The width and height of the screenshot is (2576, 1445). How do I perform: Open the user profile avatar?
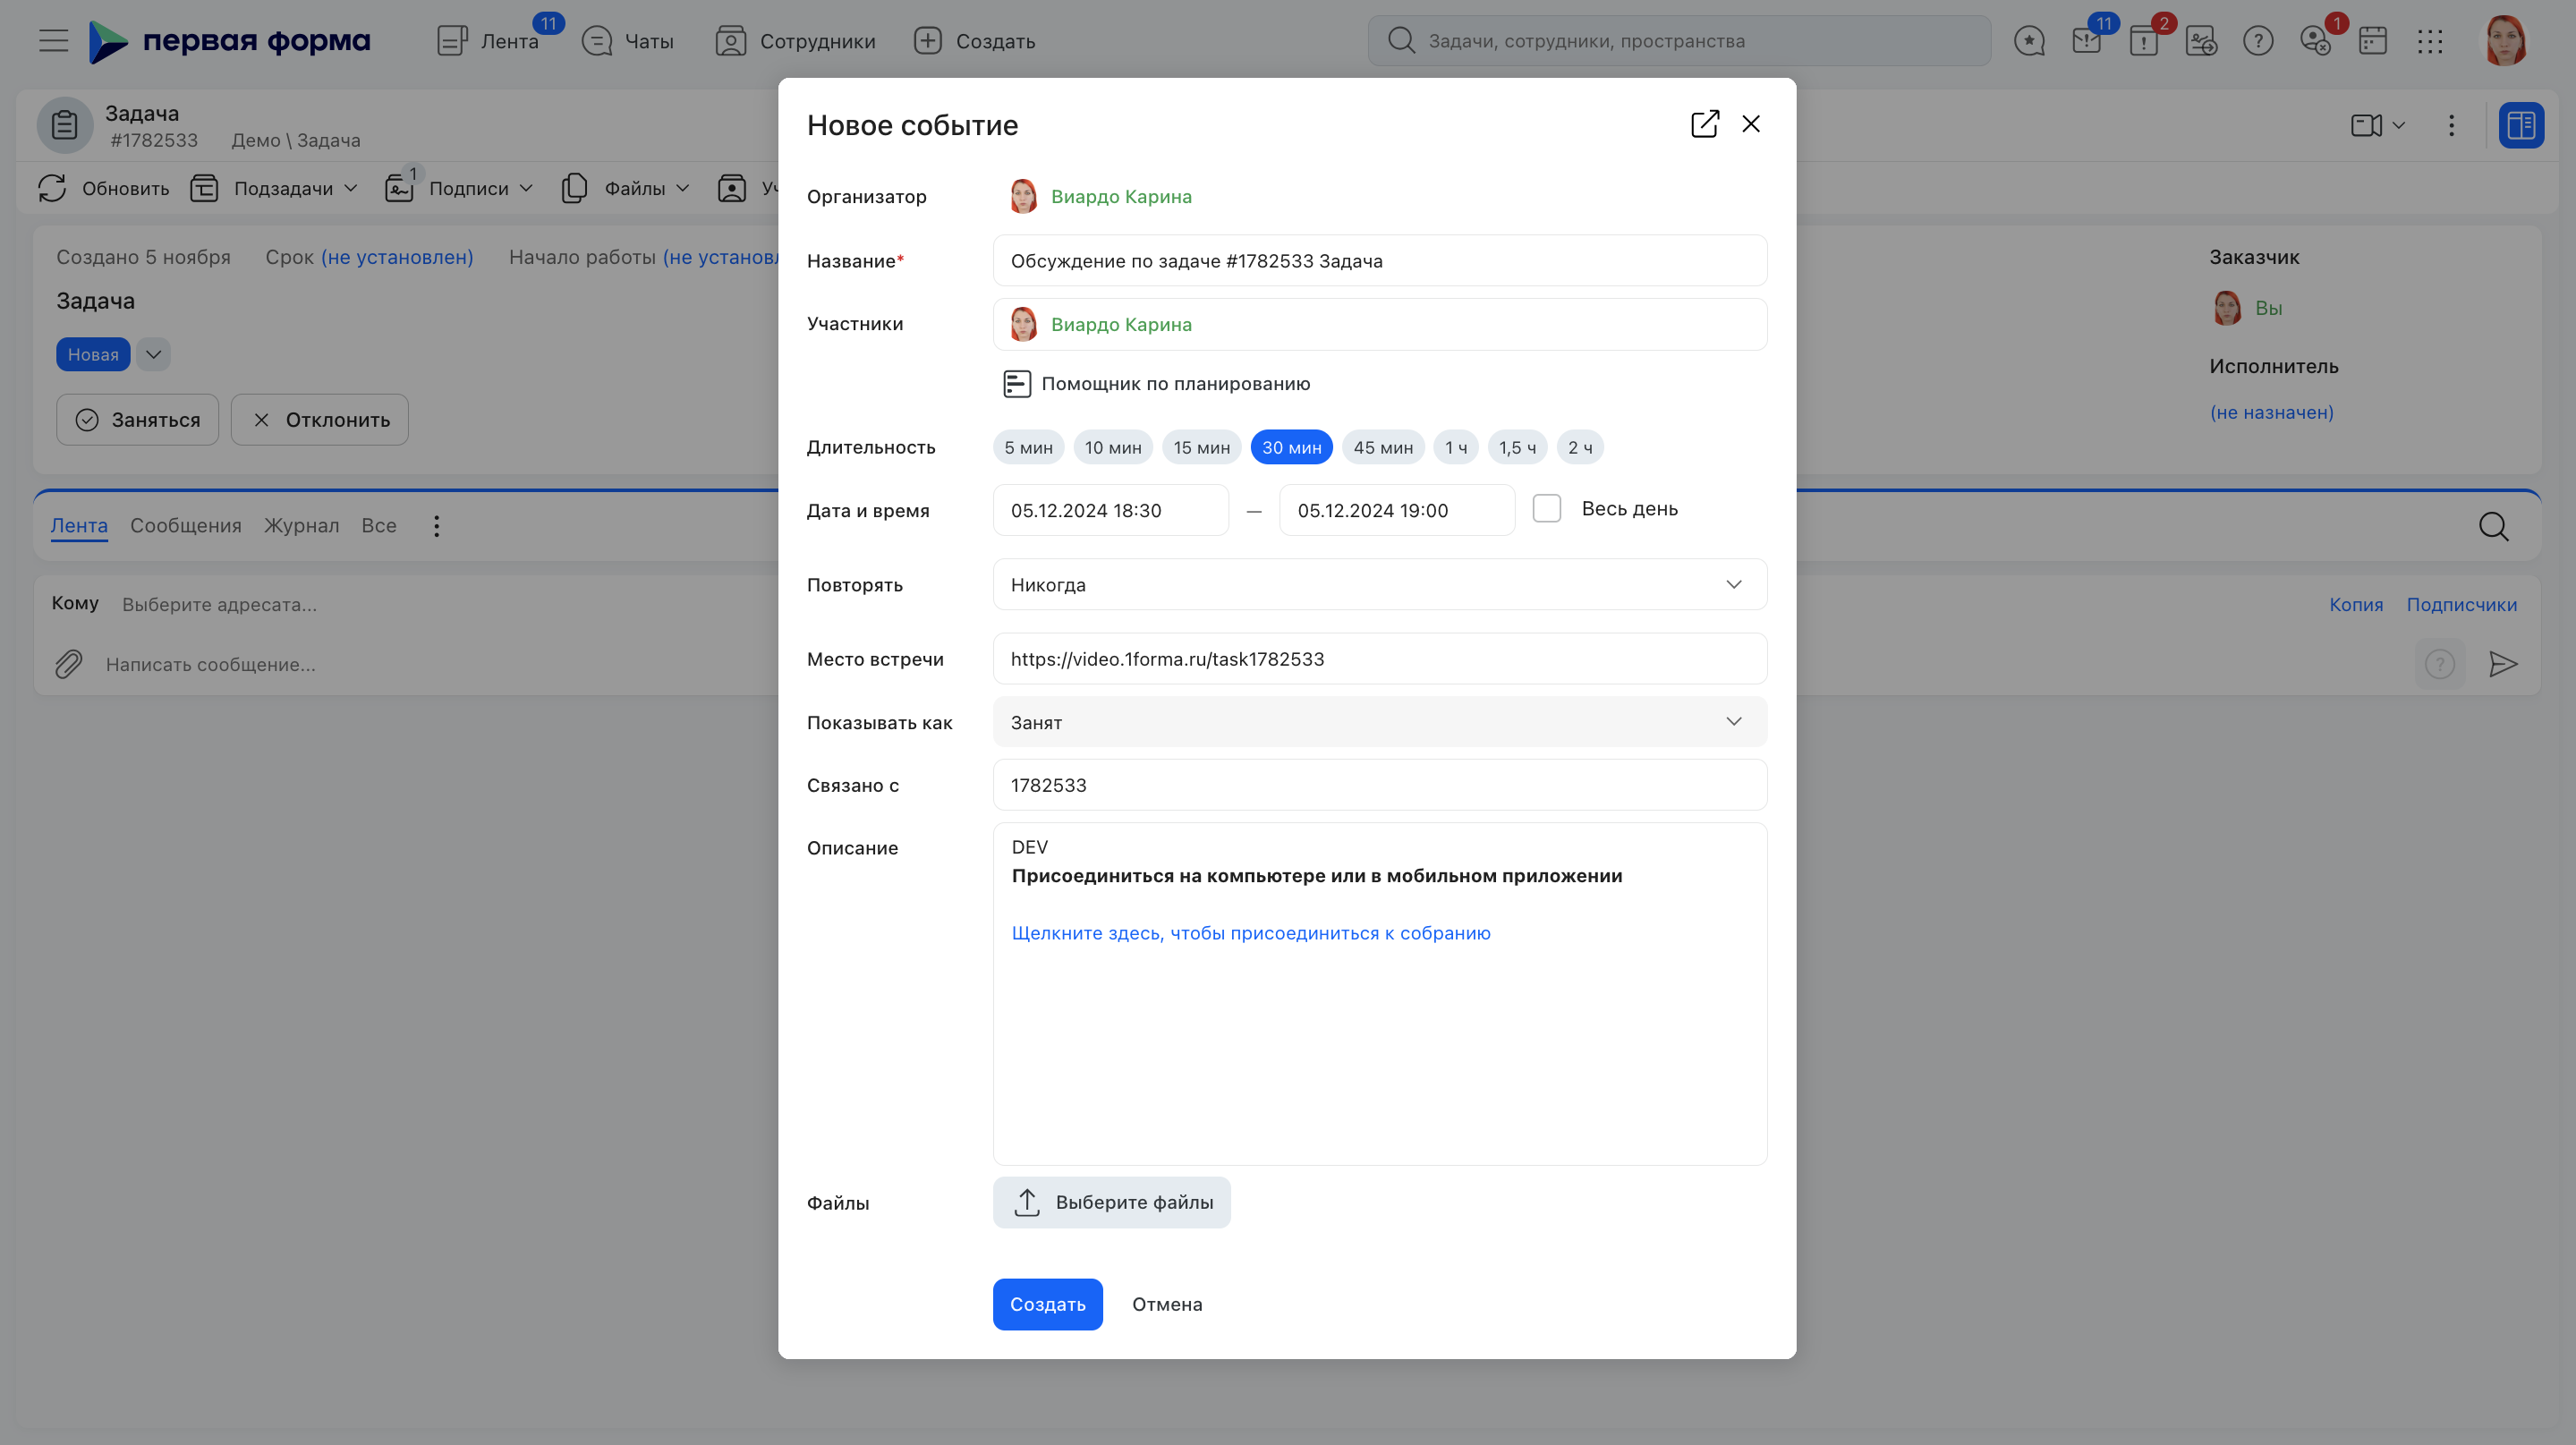2505,41
